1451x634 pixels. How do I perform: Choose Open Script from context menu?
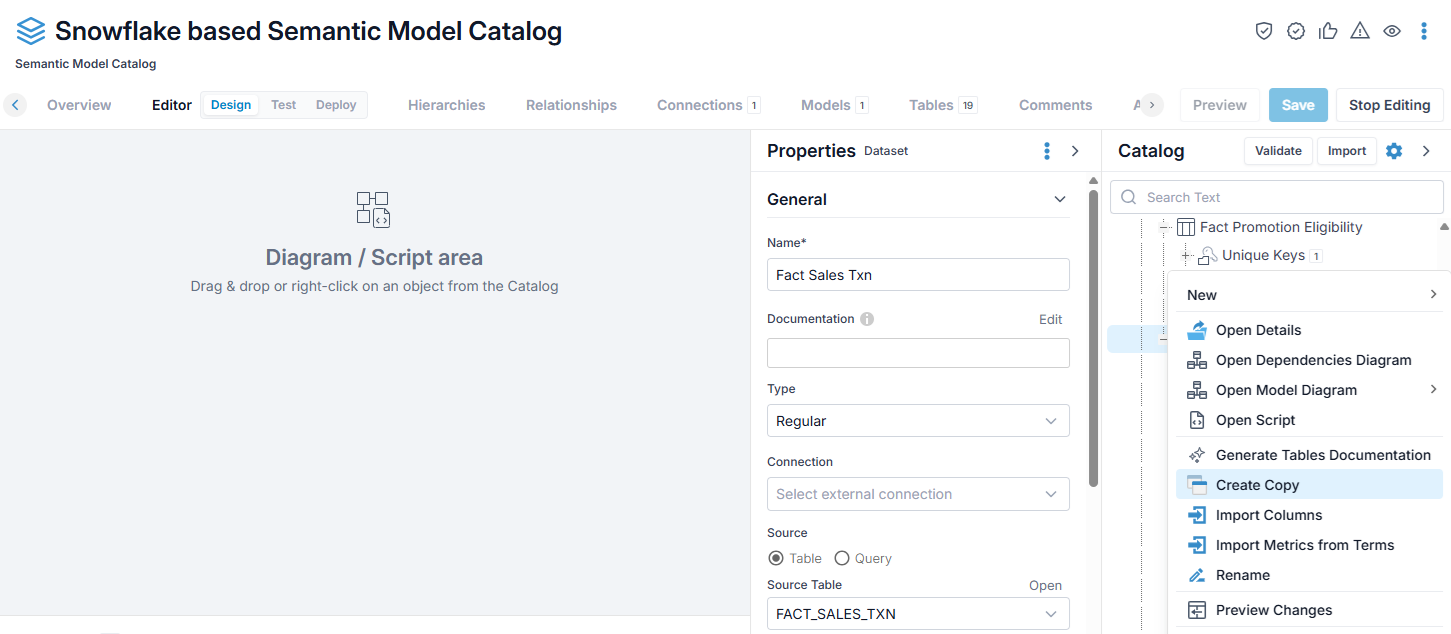[x=1308, y=420]
